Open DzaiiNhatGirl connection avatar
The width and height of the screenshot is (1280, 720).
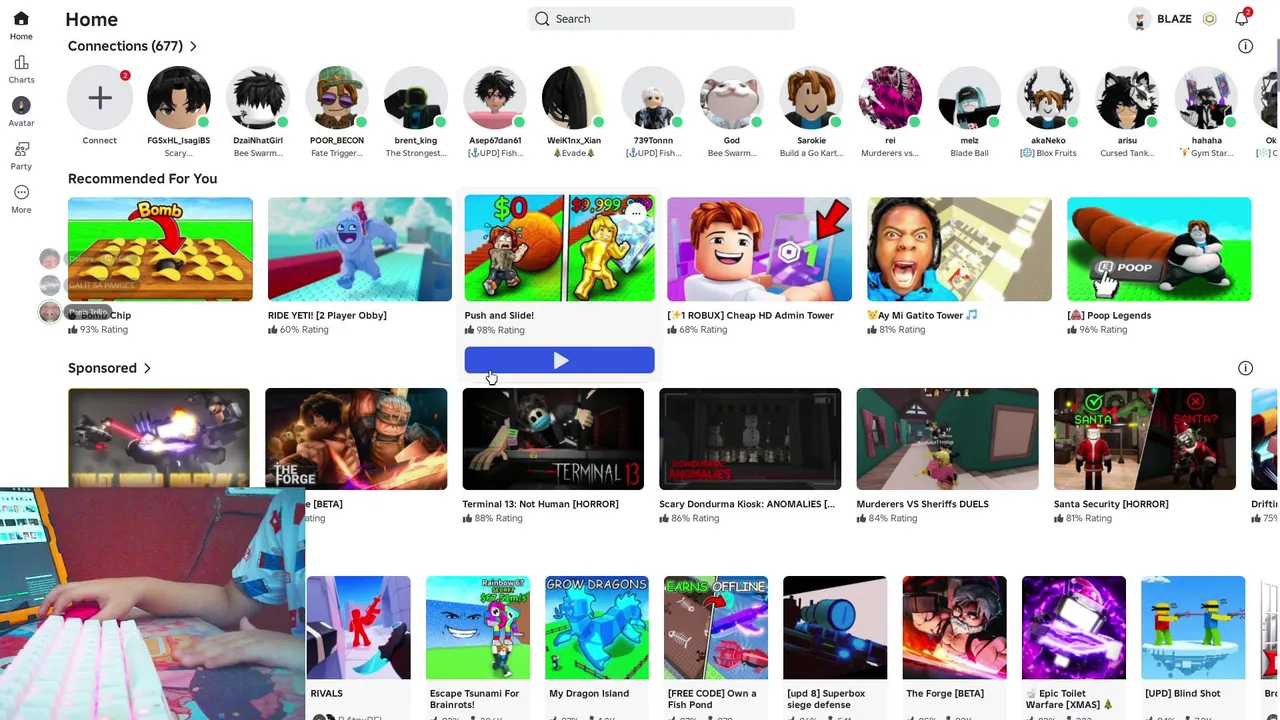[x=258, y=98]
